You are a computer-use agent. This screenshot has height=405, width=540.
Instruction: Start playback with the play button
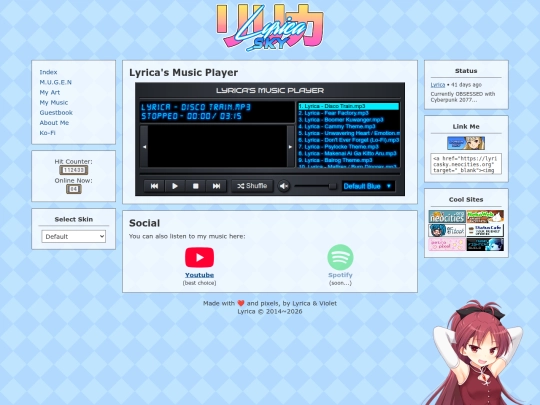(175, 186)
